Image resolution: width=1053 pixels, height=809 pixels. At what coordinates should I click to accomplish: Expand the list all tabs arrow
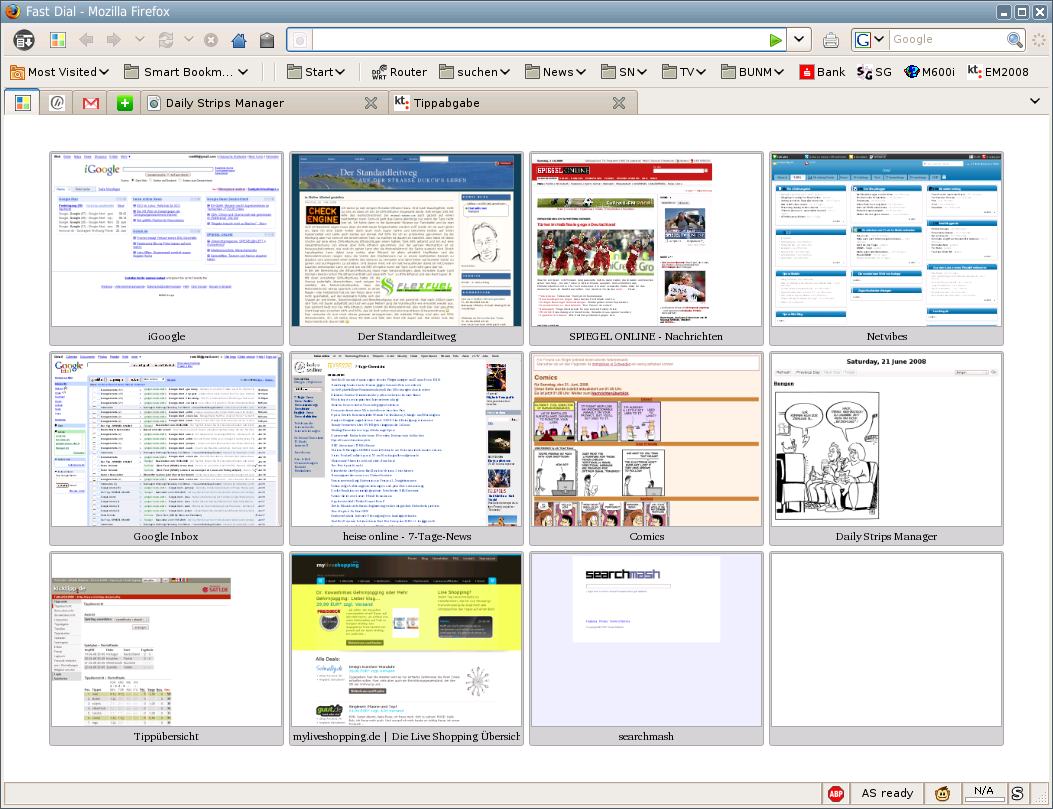[x=1034, y=101]
